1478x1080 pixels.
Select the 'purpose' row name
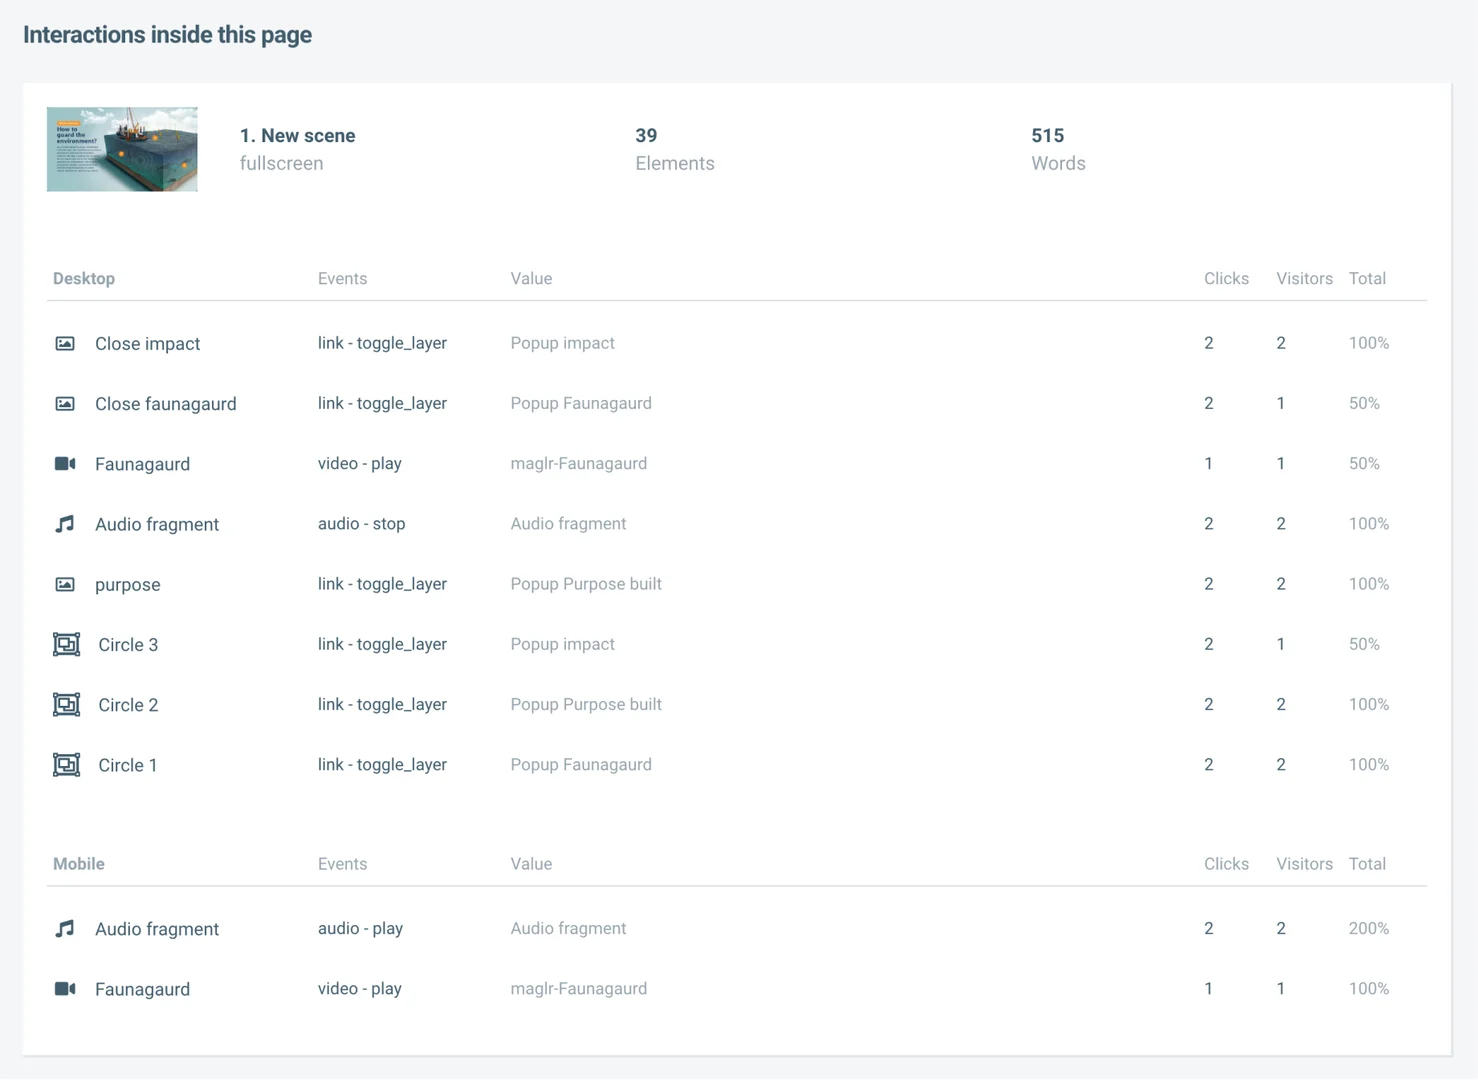tap(127, 585)
